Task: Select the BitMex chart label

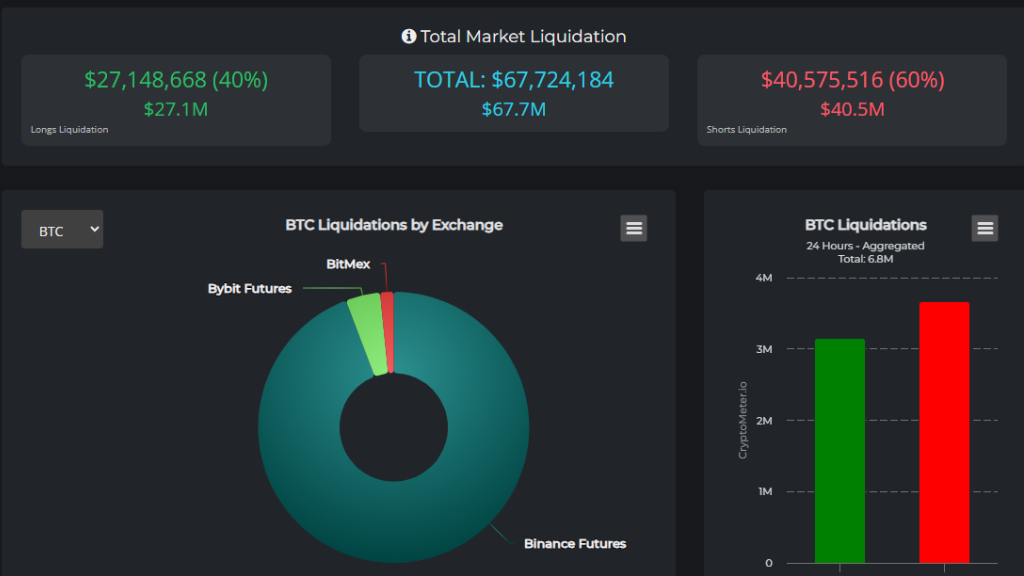Action: 348,264
